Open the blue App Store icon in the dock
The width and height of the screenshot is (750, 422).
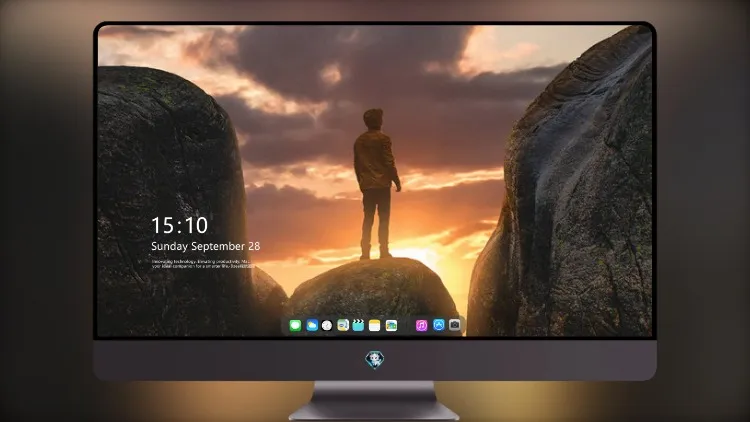pos(439,325)
